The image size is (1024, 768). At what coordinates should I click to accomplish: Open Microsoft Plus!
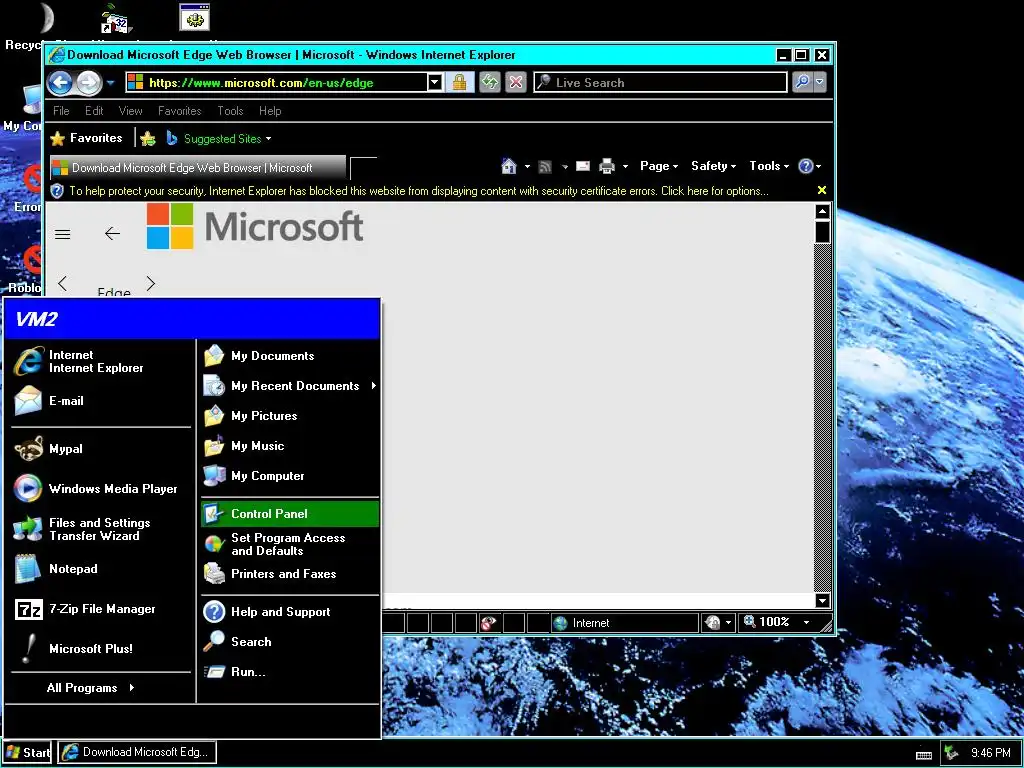click(101, 648)
